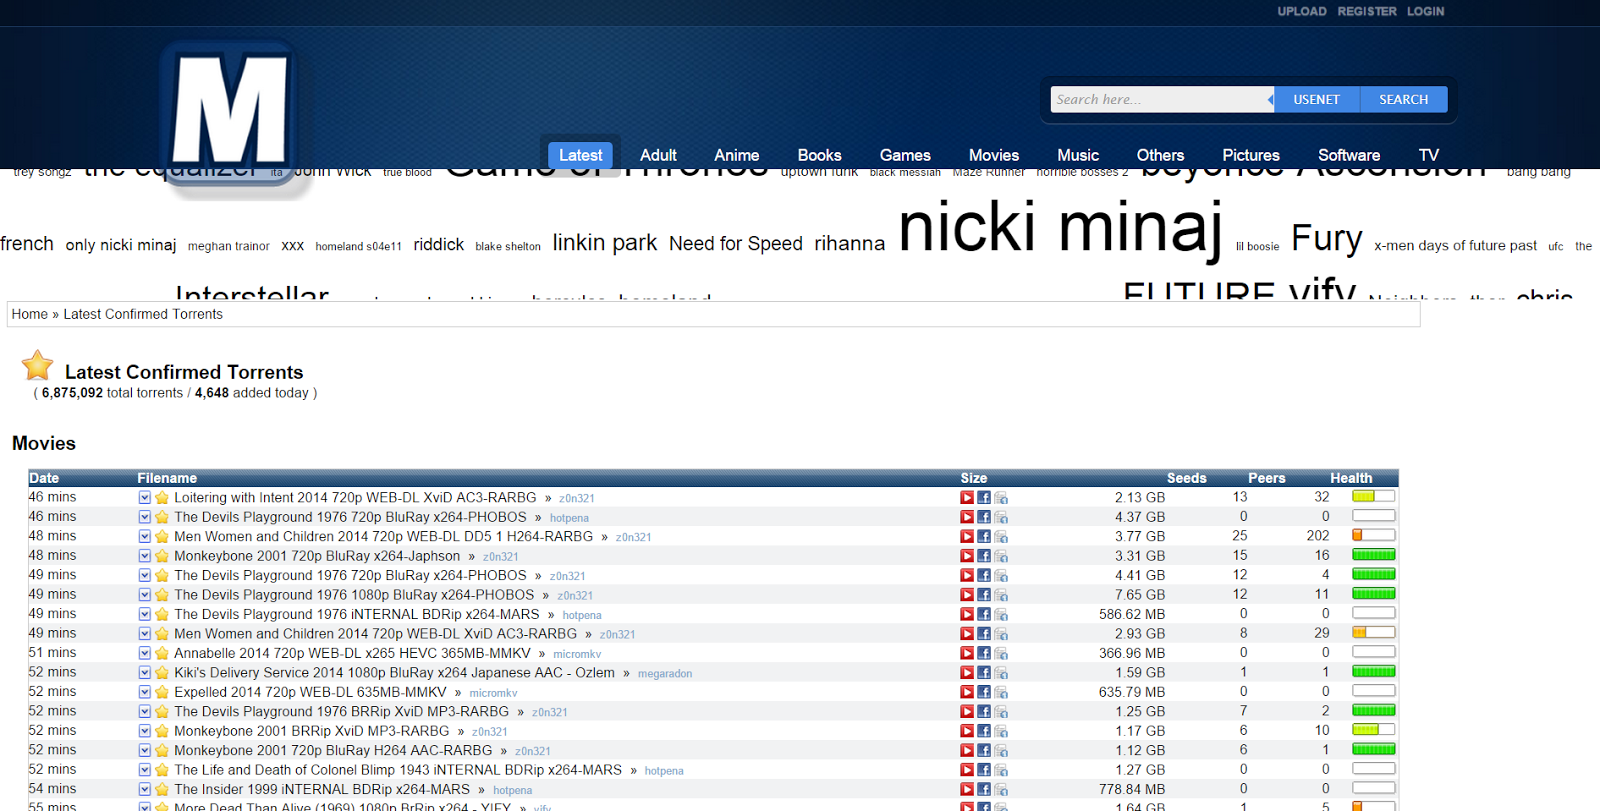Open the Books category tab
This screenshot has height=811, width=1600.
tap(819, 155)
